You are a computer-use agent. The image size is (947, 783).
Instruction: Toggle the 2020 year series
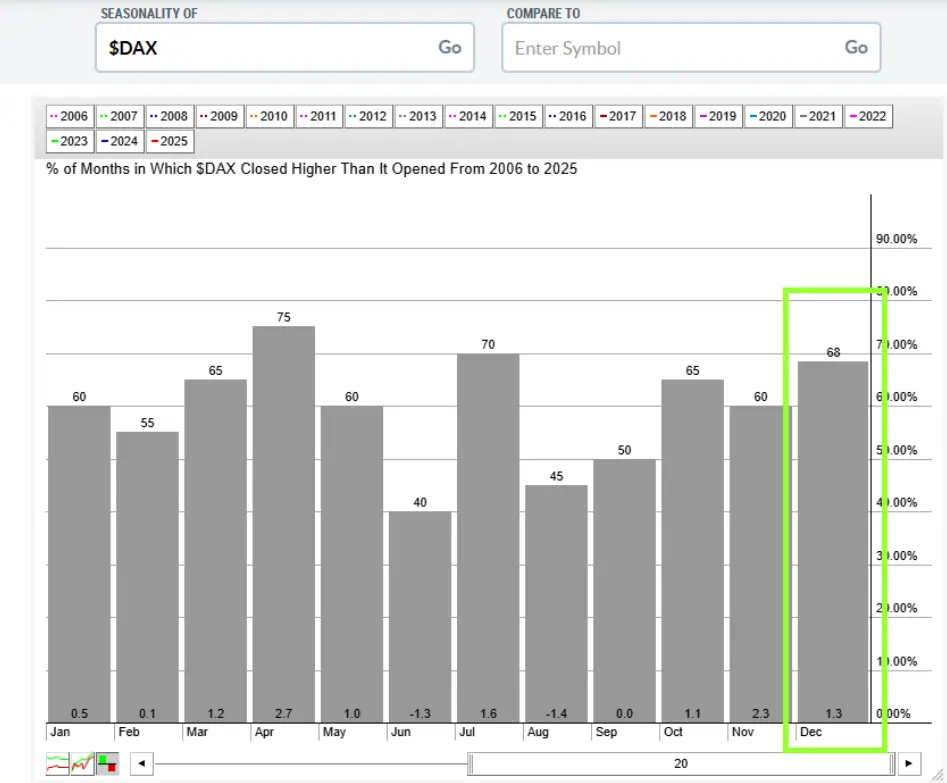click(x=768, y=116)
